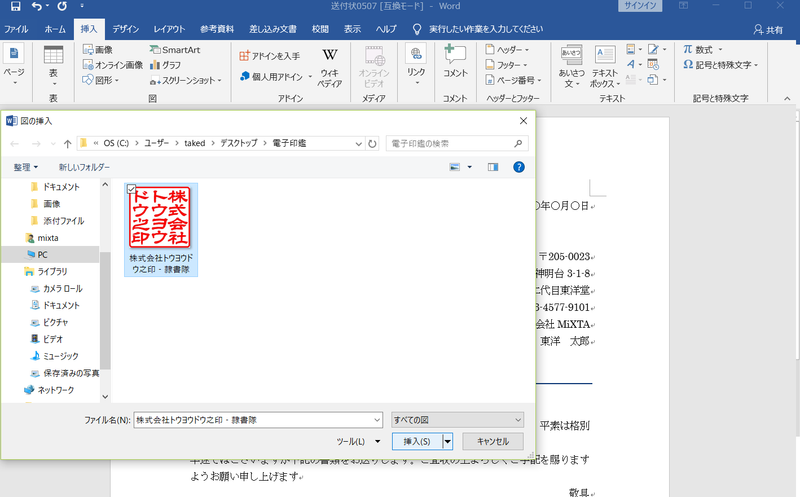Open すべての図 file type dropdown
This screenshot has height=497, width=800.
[457, 420]
